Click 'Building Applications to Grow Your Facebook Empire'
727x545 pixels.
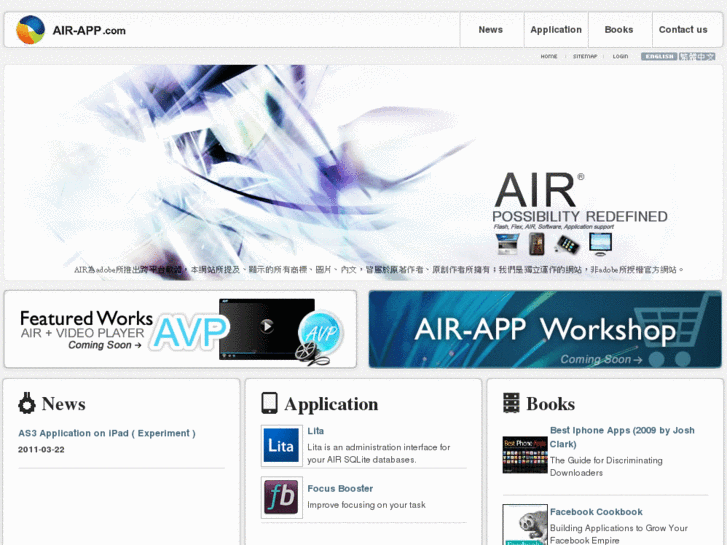[619, 534]
